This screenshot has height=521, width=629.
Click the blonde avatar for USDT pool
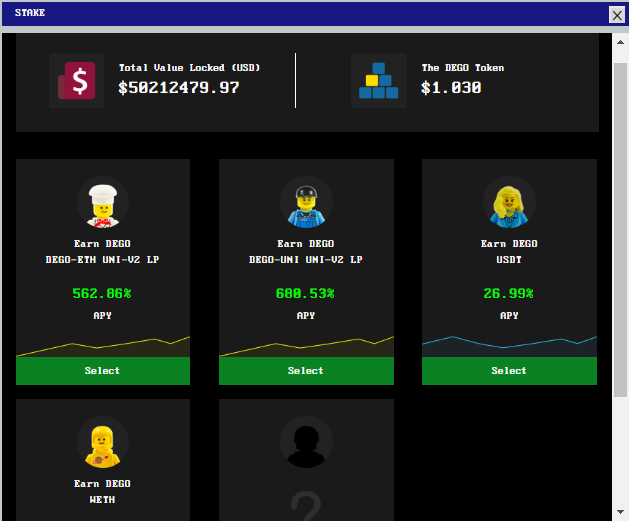pos(509,203)
